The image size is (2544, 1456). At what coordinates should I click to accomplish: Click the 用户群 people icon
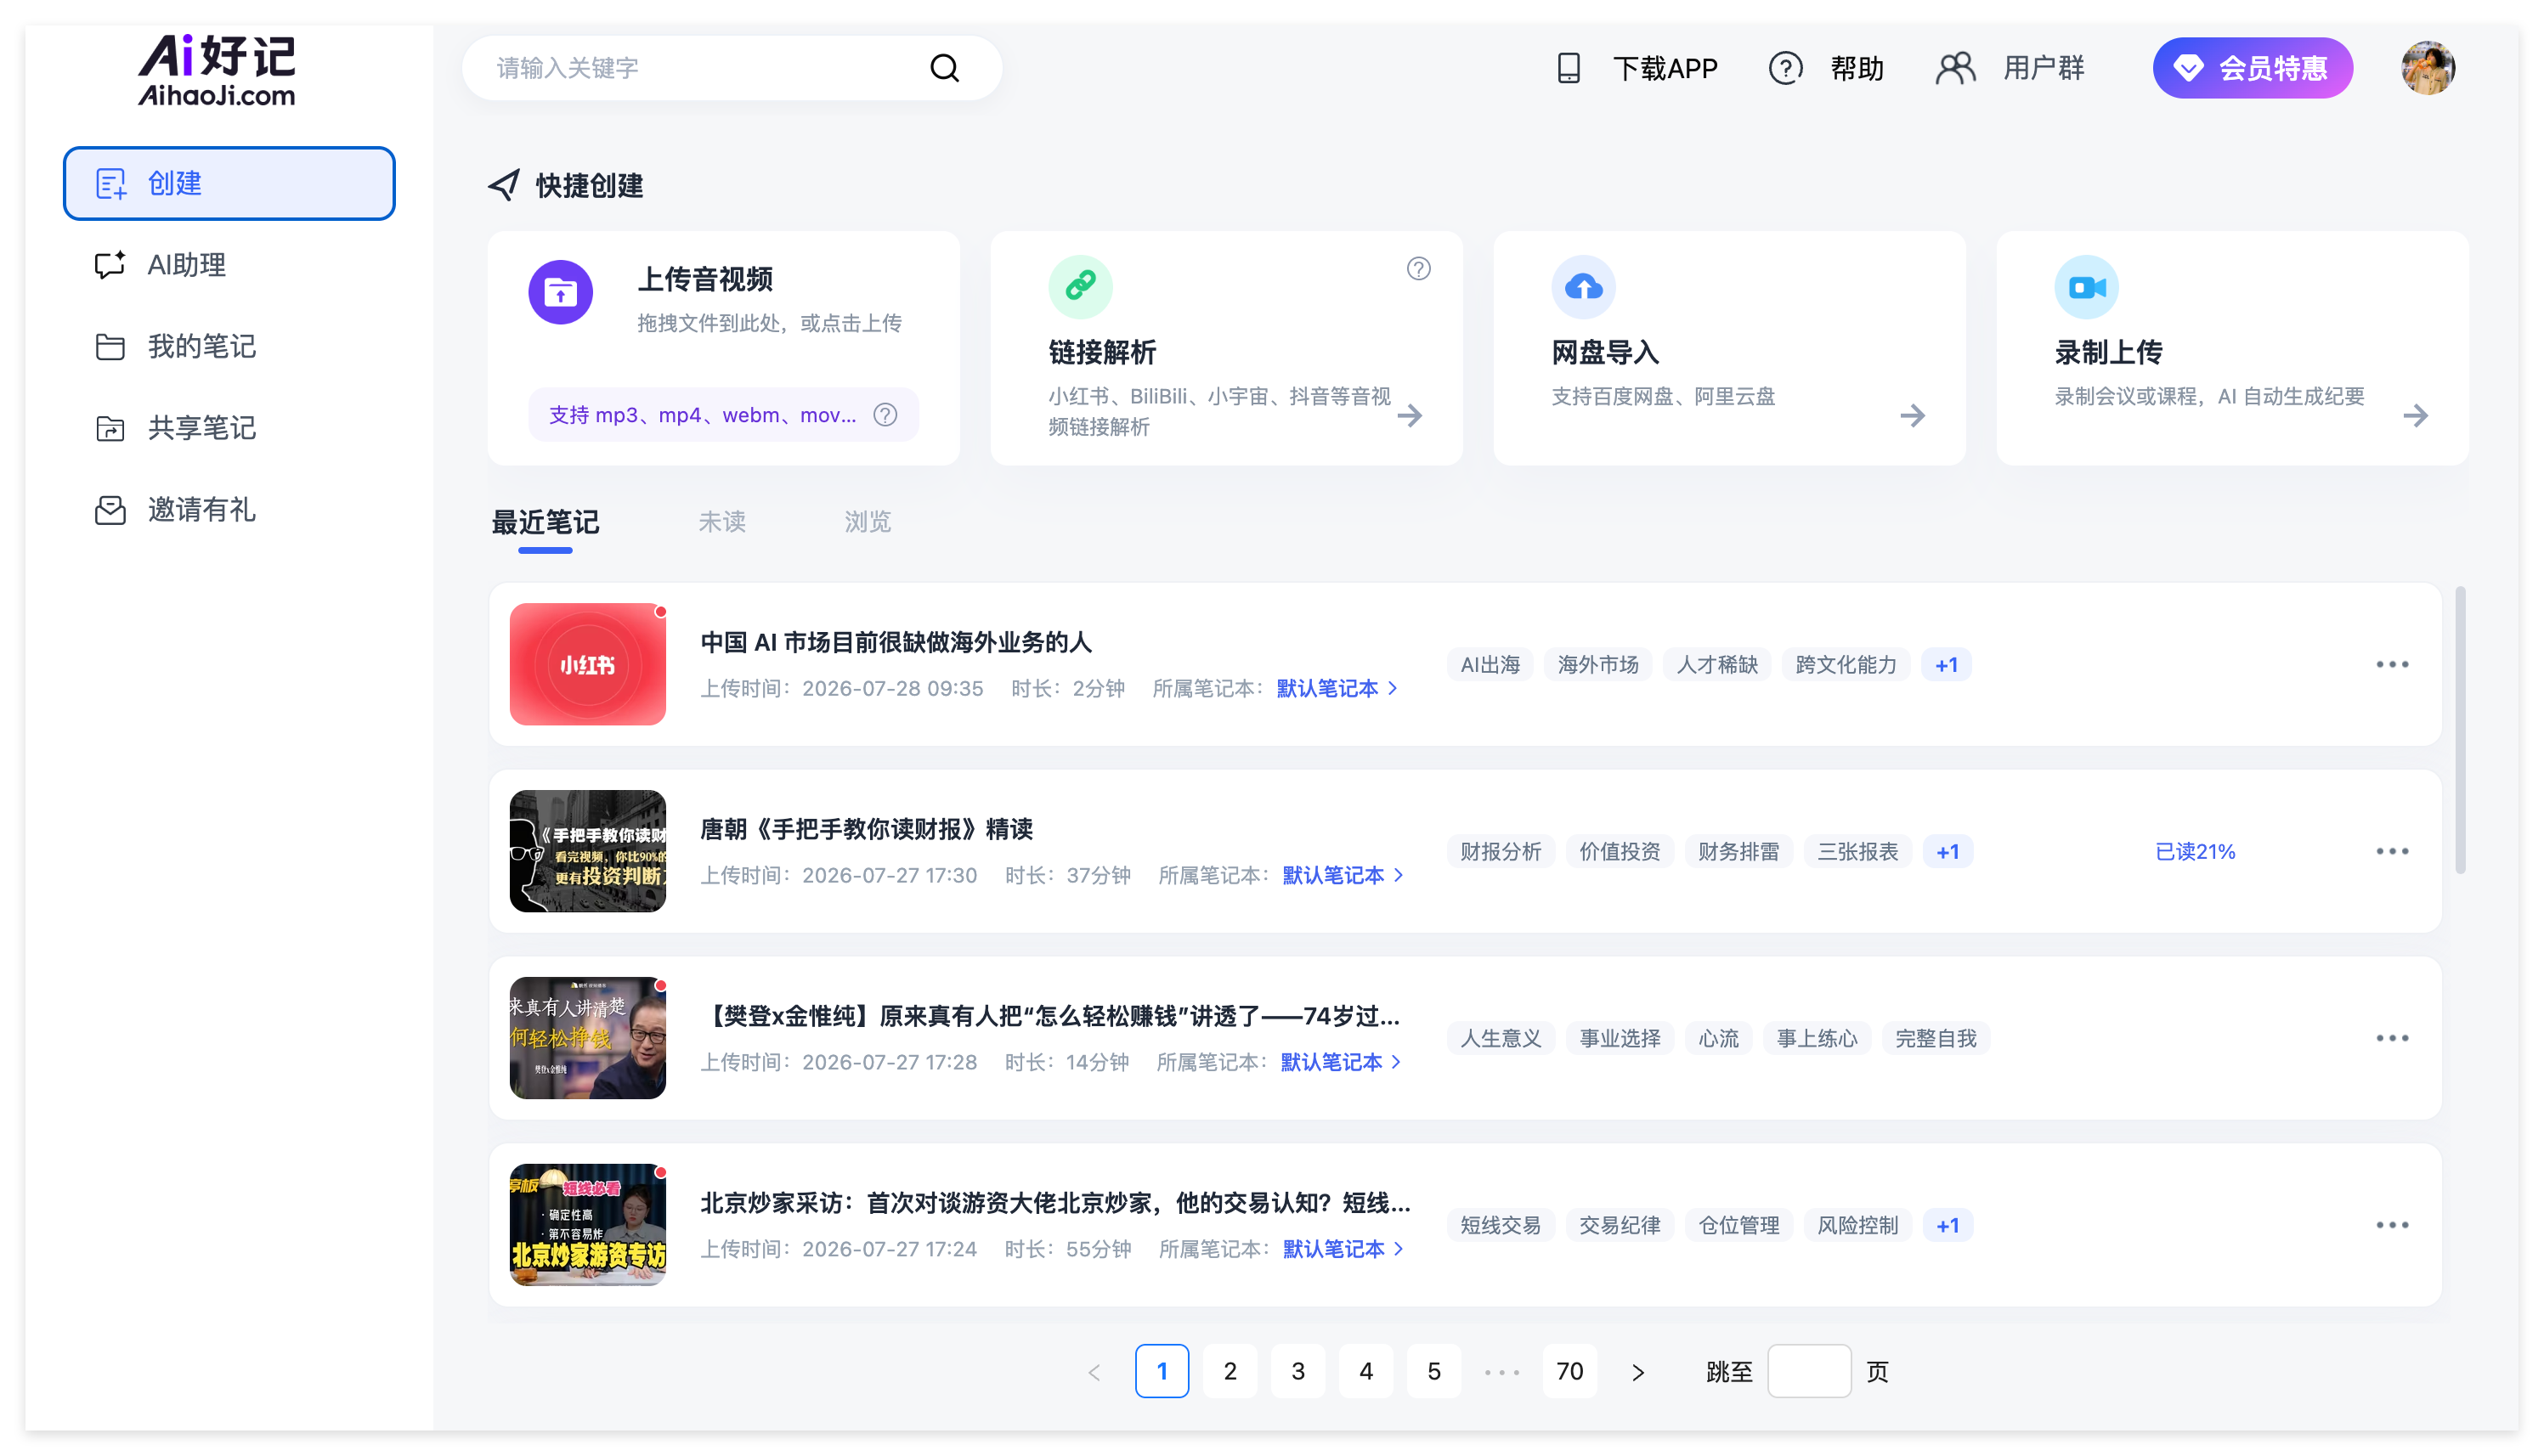click(1955, 68)
